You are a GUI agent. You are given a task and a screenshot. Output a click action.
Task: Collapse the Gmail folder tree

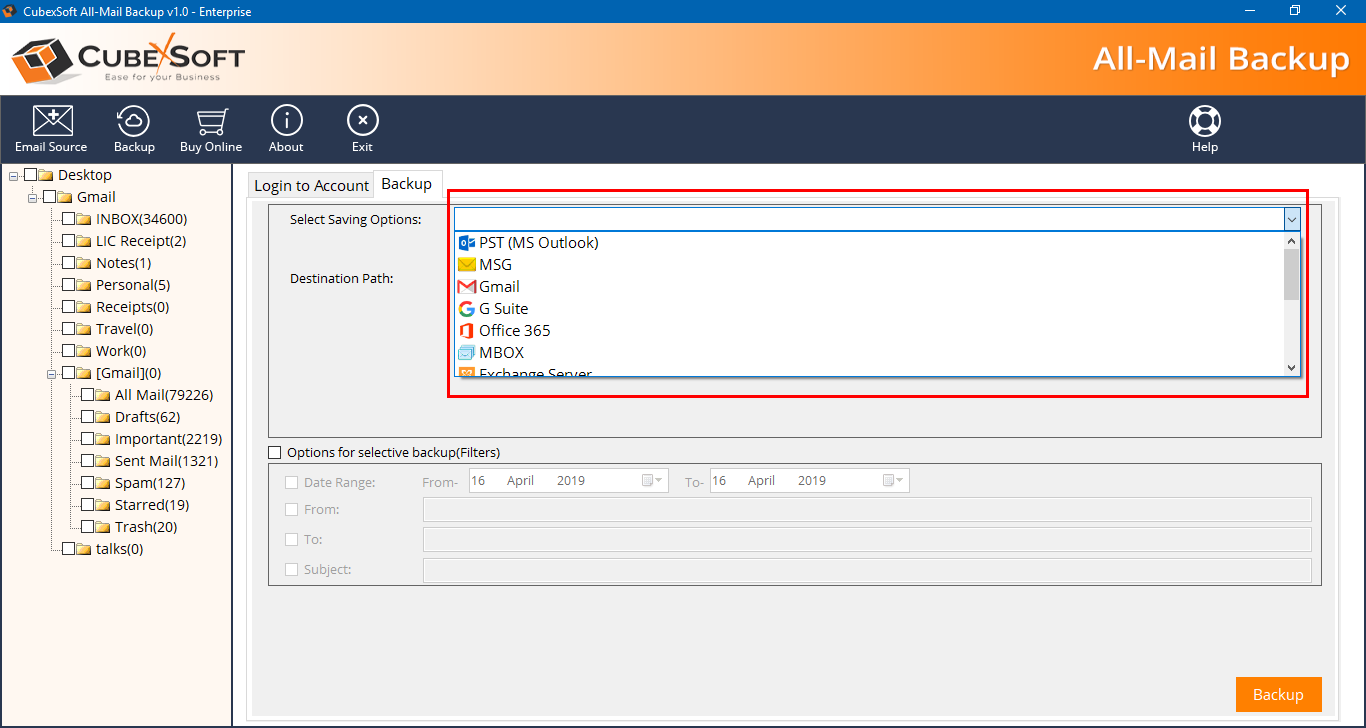tap(31, 196)
